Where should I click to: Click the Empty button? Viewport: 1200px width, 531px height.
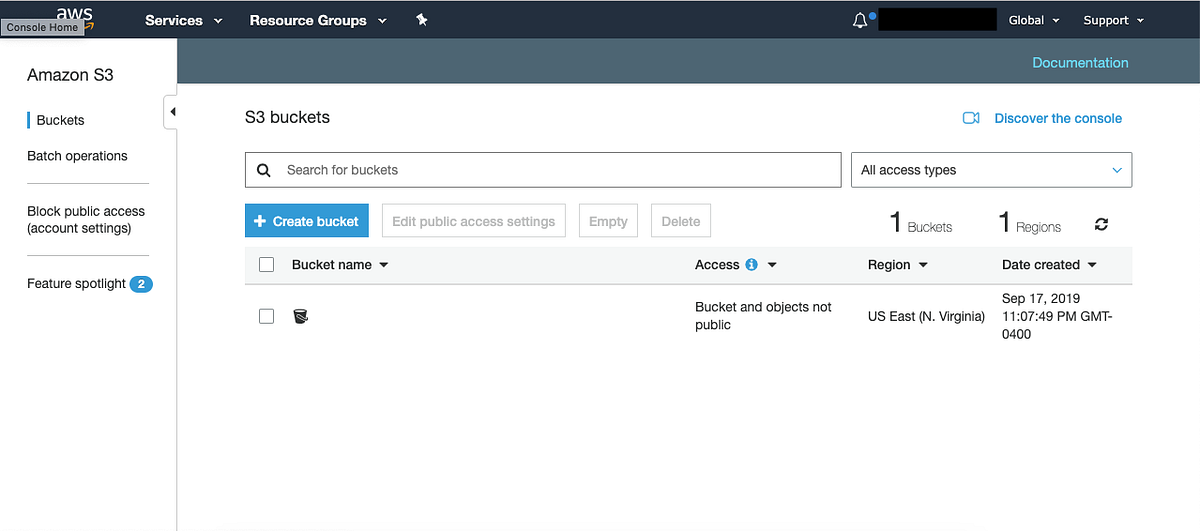608,221
